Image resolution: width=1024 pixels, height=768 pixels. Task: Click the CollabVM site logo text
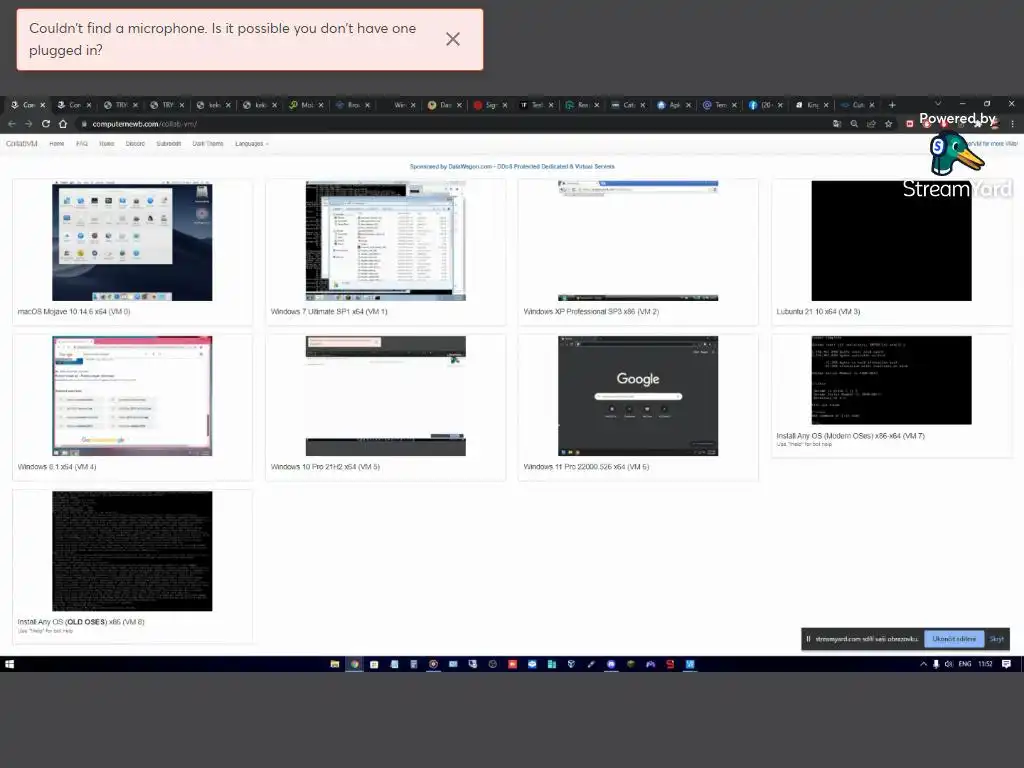(x=22, y=144)
